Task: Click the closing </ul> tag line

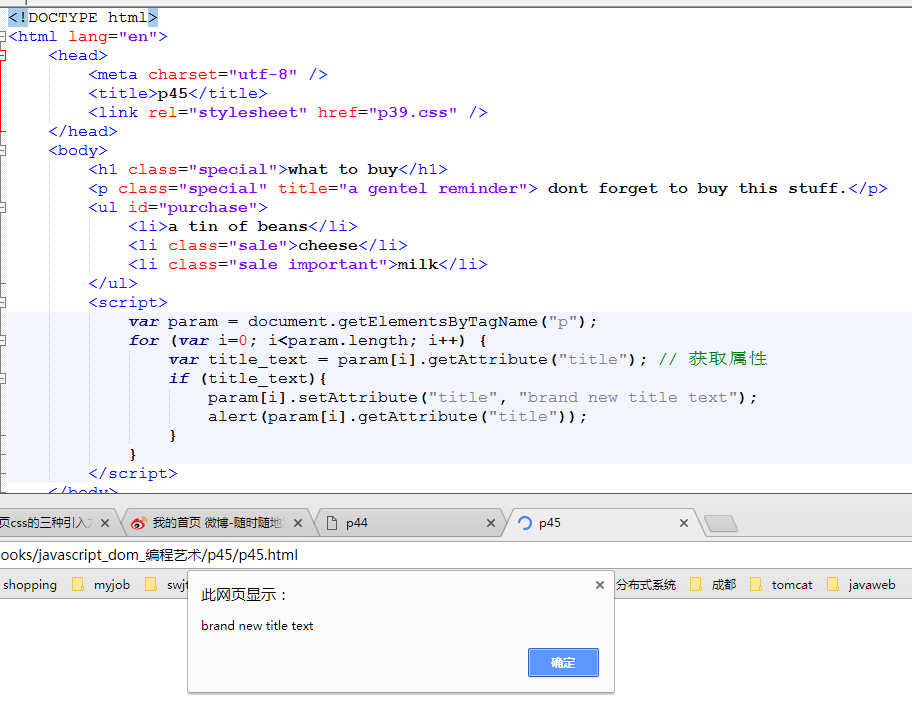Action: (113, 284)
